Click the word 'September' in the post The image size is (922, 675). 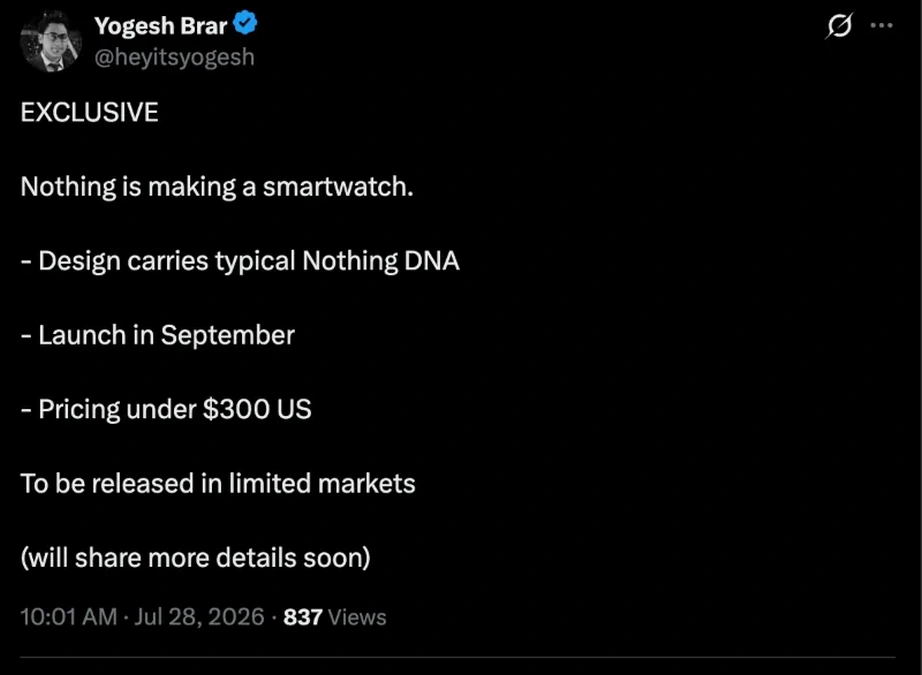coord(228,336)
